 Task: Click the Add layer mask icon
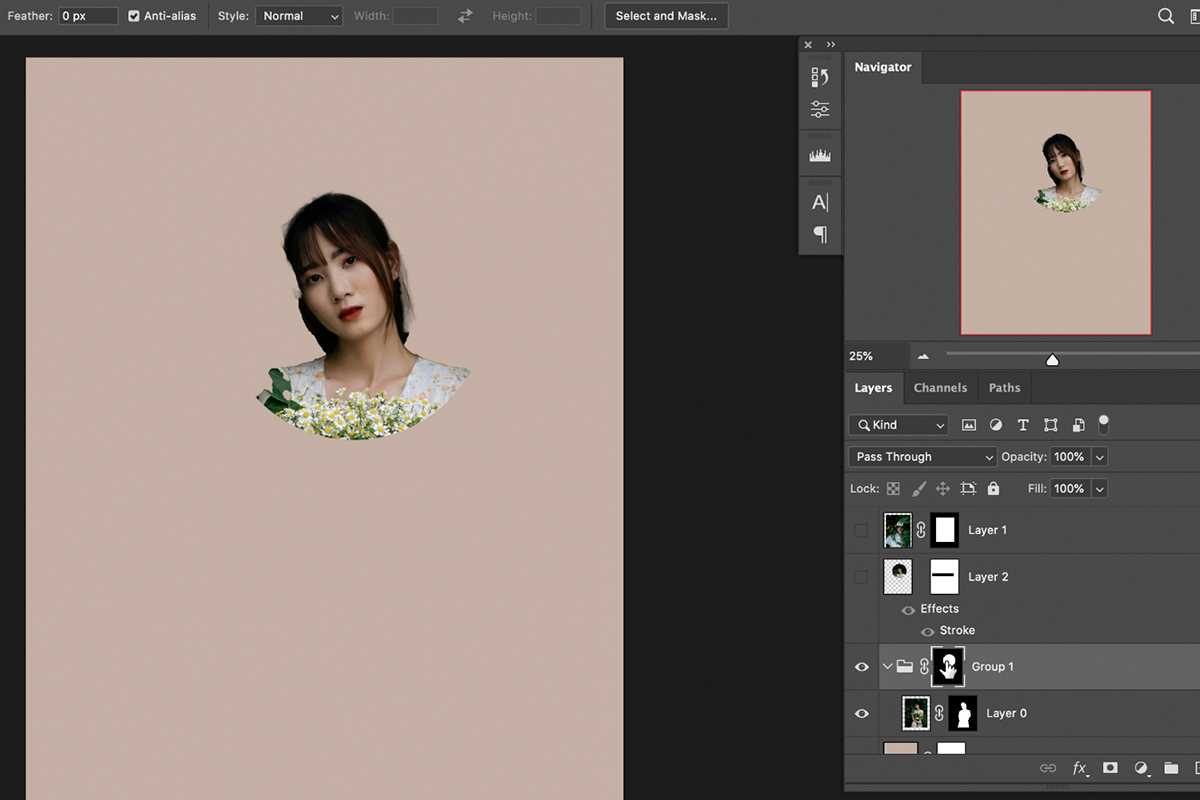click(1110, 768)
